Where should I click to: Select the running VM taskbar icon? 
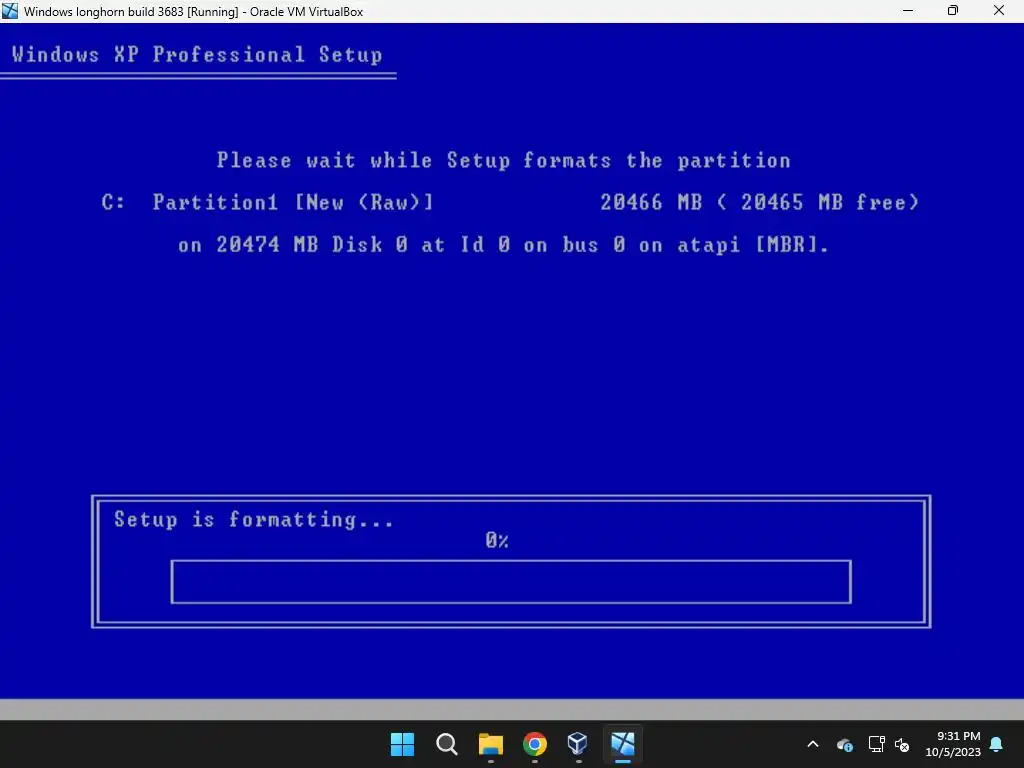pyautogui.click(x=622, y=744)
